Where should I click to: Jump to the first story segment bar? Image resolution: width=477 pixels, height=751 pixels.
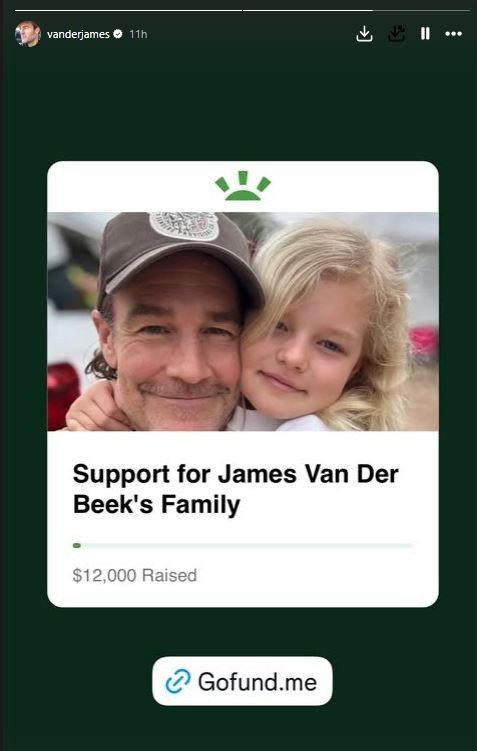[128, 10]
